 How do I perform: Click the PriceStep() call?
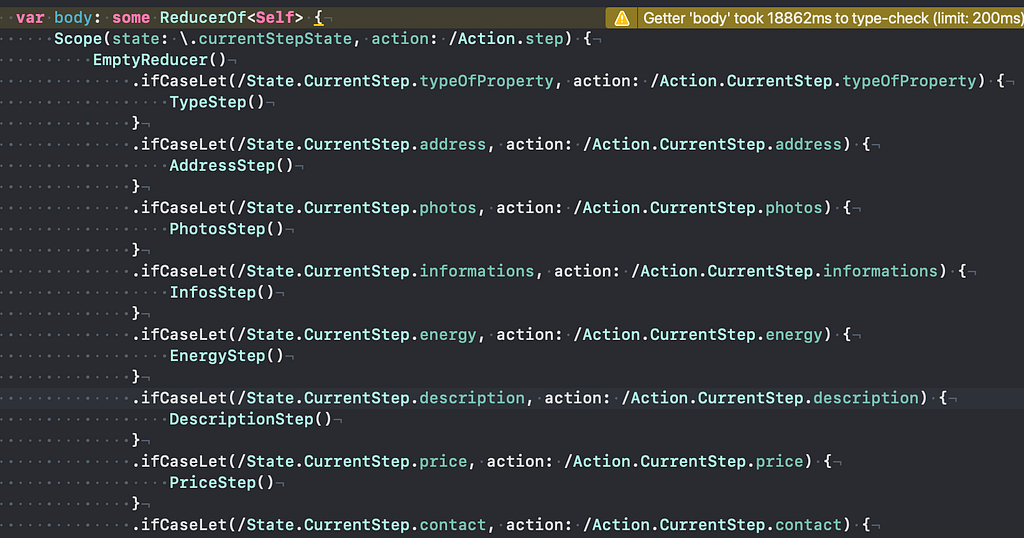click(222, 483)
